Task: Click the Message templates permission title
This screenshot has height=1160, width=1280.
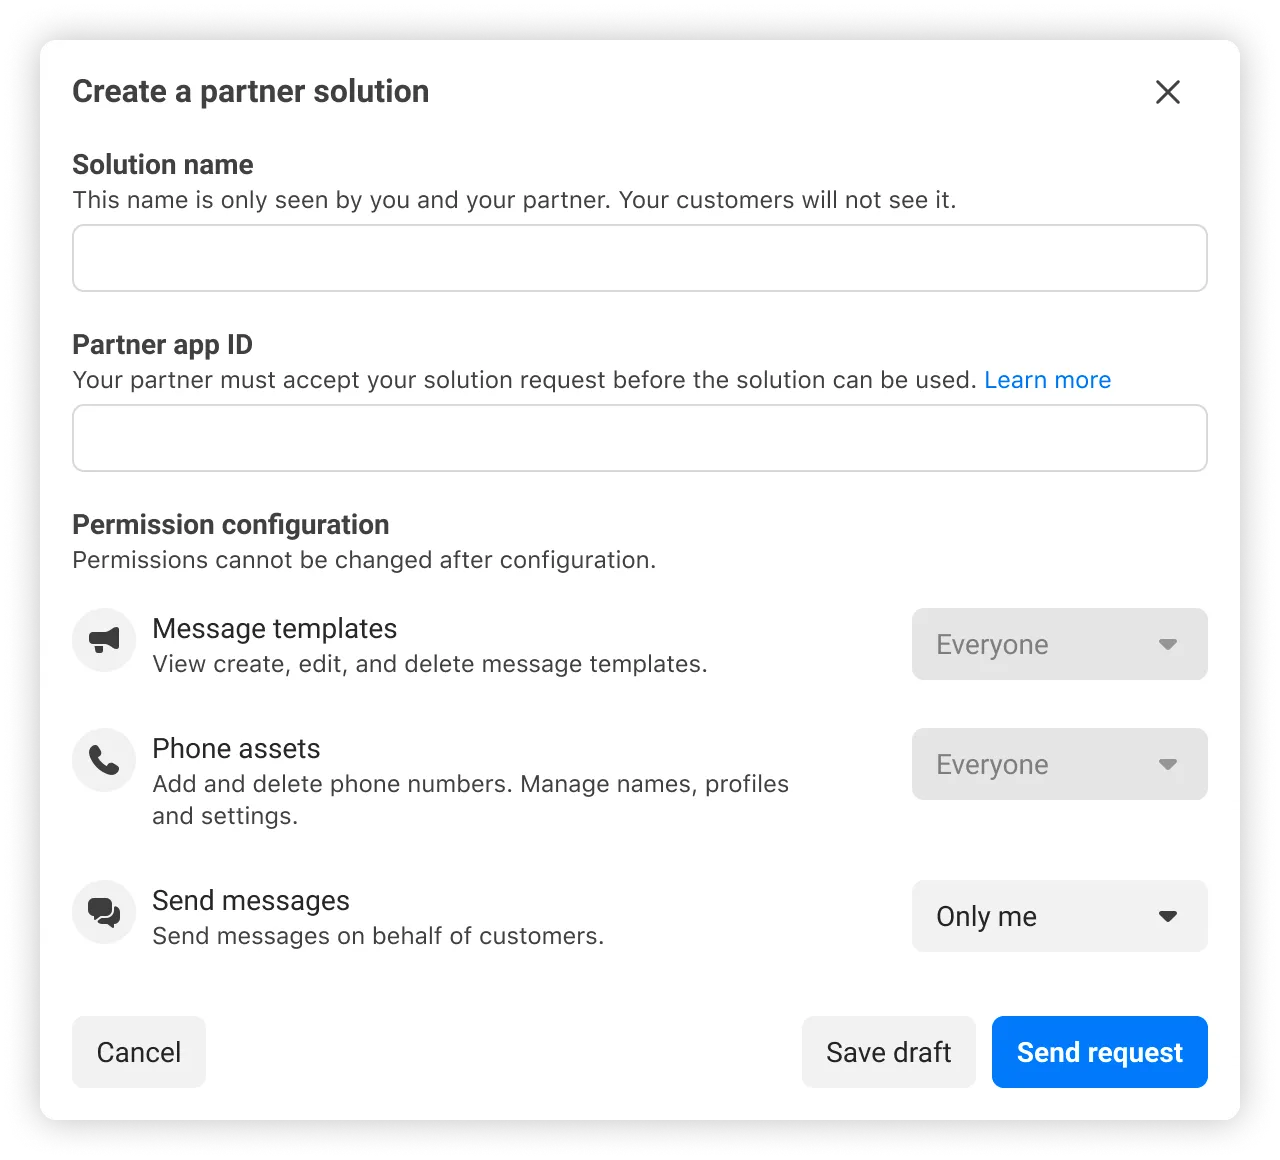Action: click(x=275, y=628)
